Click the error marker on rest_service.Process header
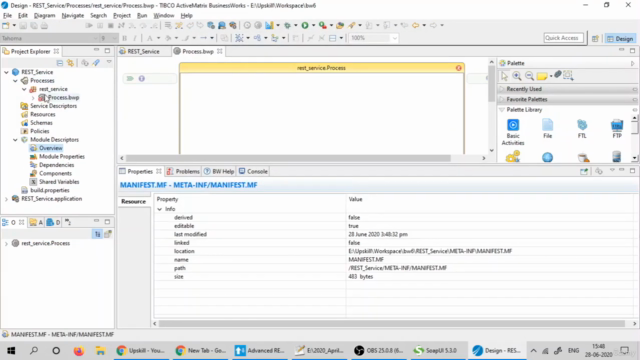This screenshot has height=360, width=640. tap(458, 68)
